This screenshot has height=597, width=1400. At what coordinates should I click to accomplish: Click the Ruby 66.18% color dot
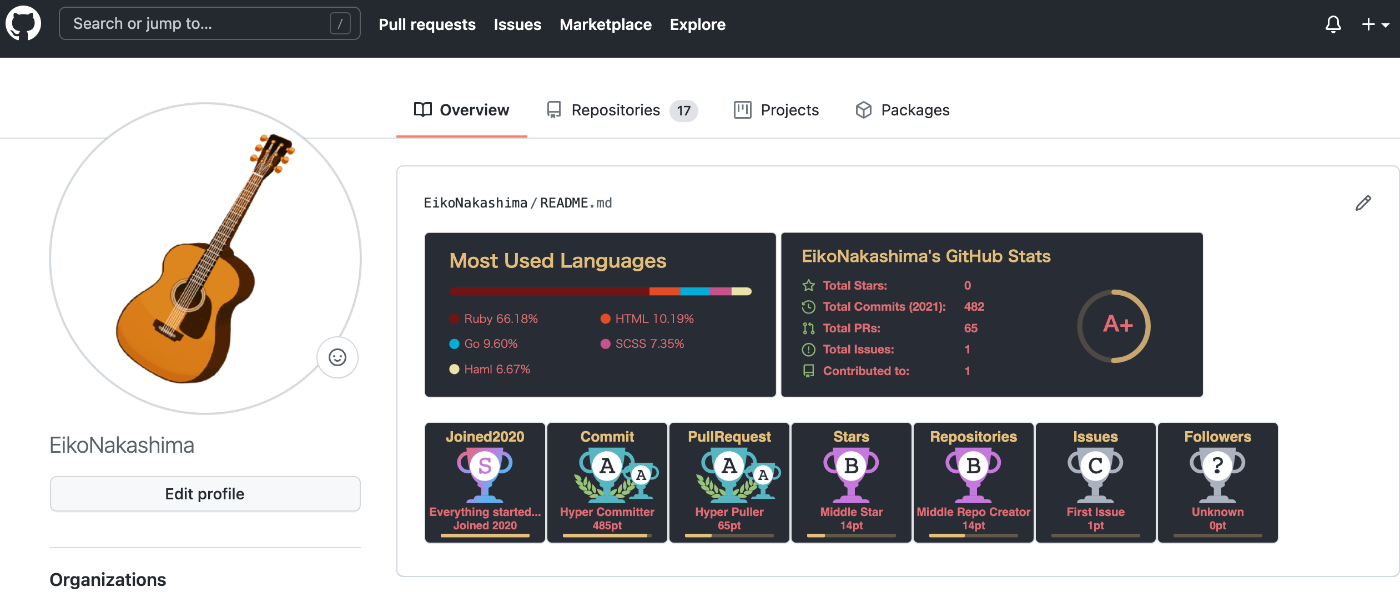(455, 319)
